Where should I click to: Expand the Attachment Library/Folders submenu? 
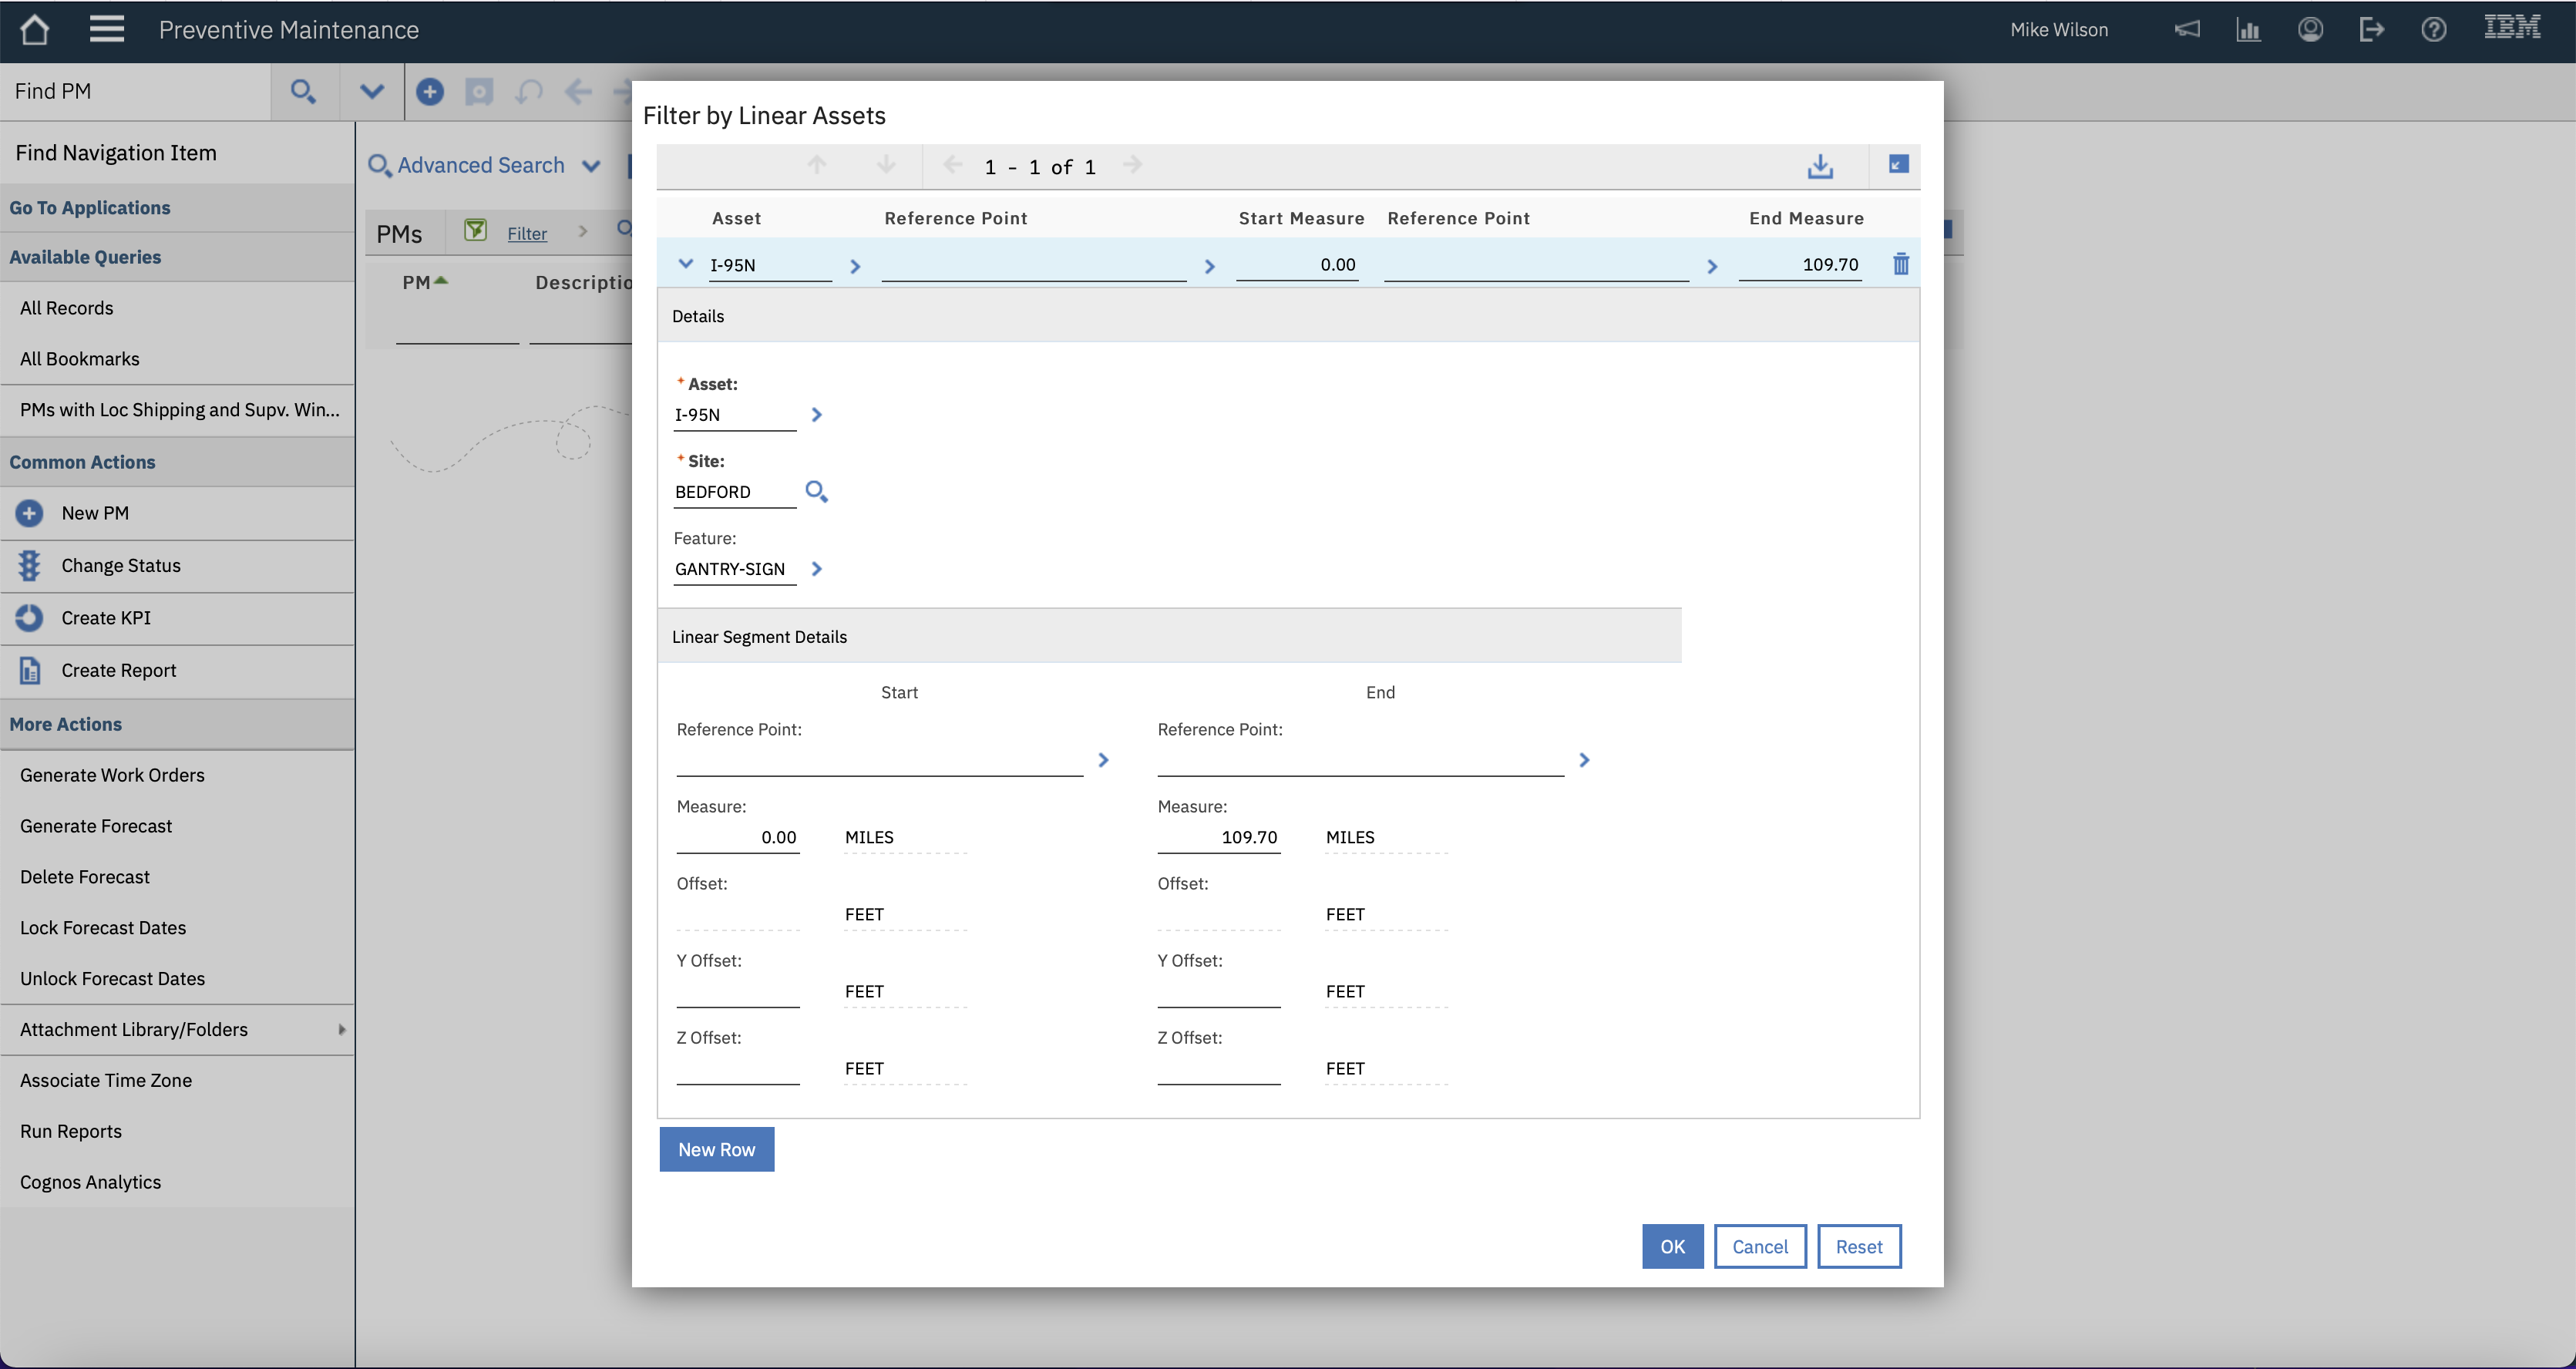click(x=342, y=1029)
